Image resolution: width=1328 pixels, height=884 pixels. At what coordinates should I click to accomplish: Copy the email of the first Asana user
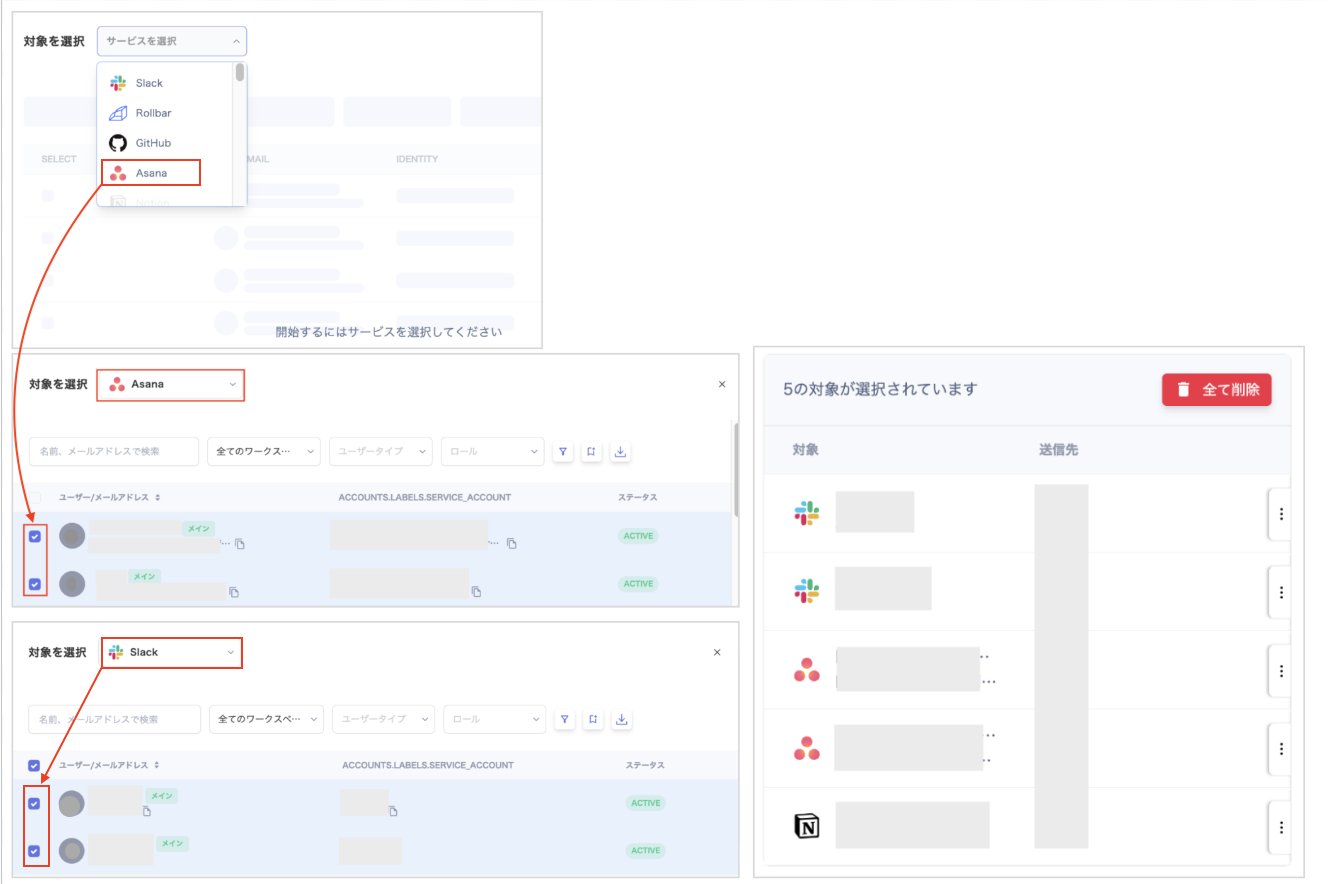click(240, 544)
